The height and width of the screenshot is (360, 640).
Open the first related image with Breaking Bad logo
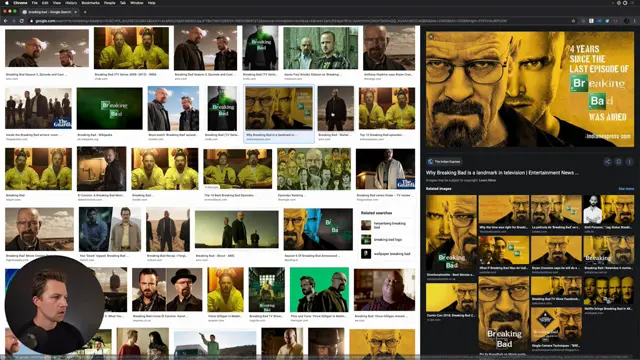pyautogui.click(x=451, y=233)
